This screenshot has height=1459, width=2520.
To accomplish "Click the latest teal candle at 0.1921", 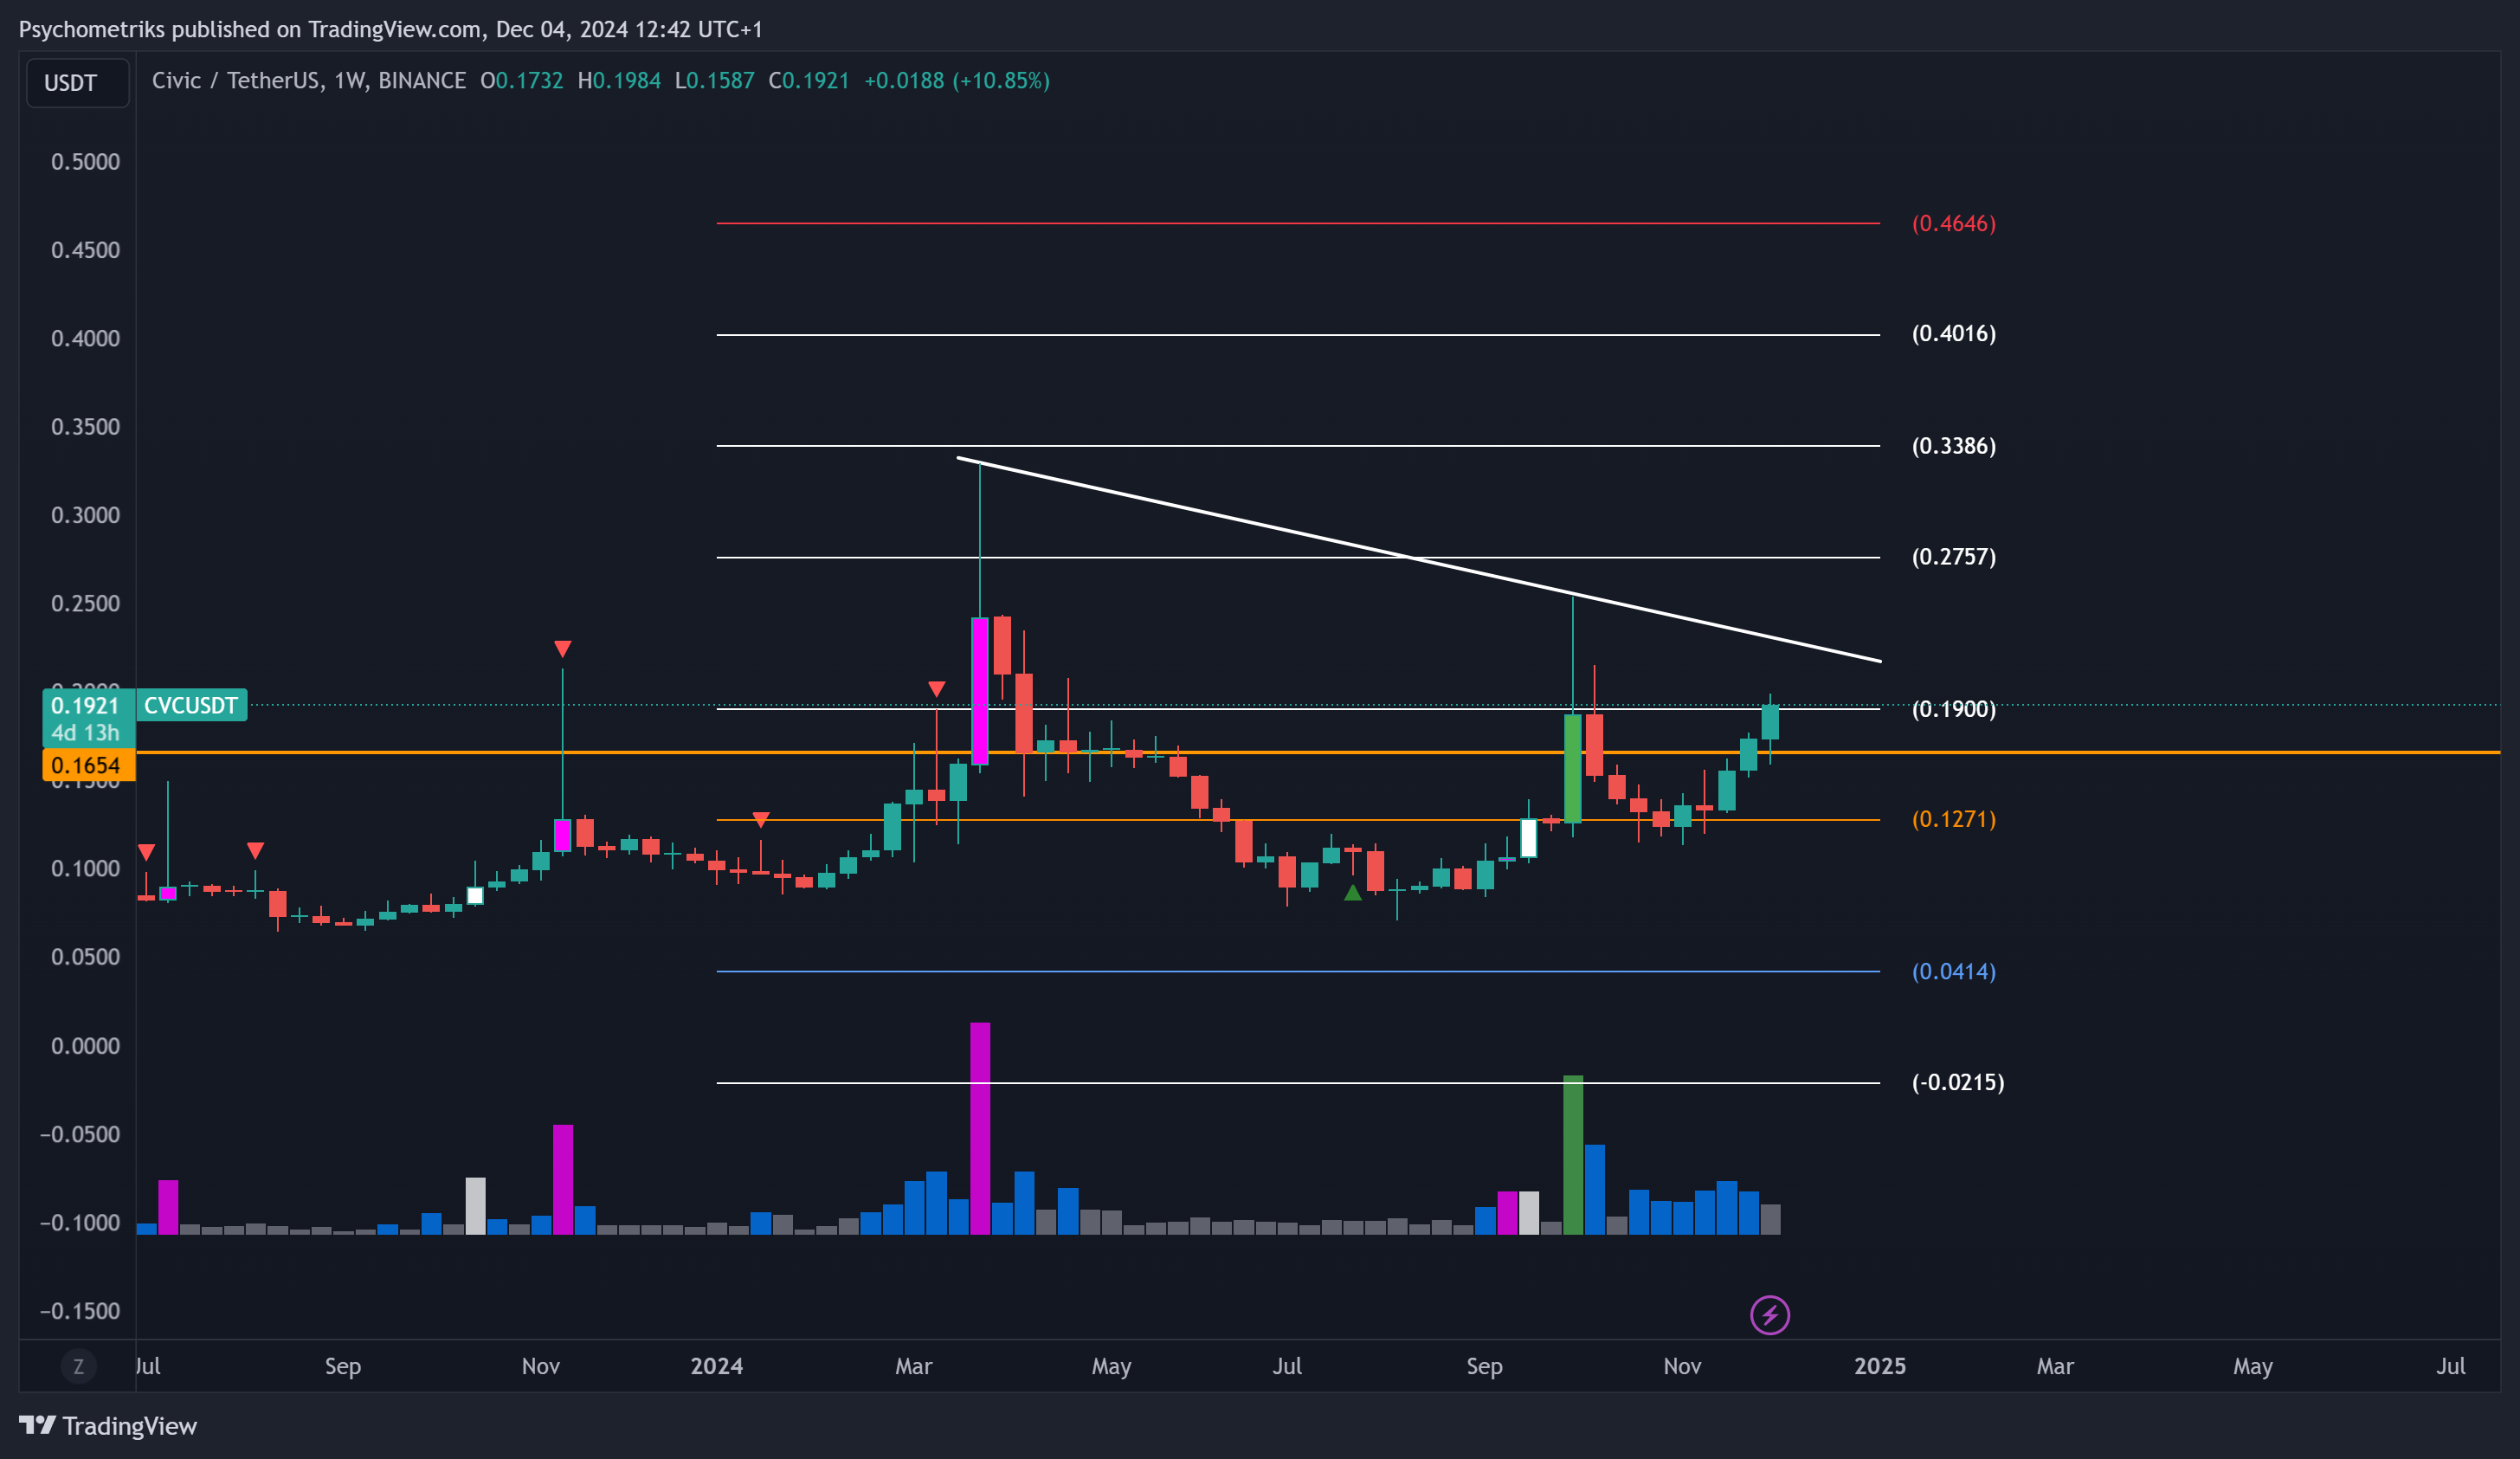I will [x=1770, y=722].
